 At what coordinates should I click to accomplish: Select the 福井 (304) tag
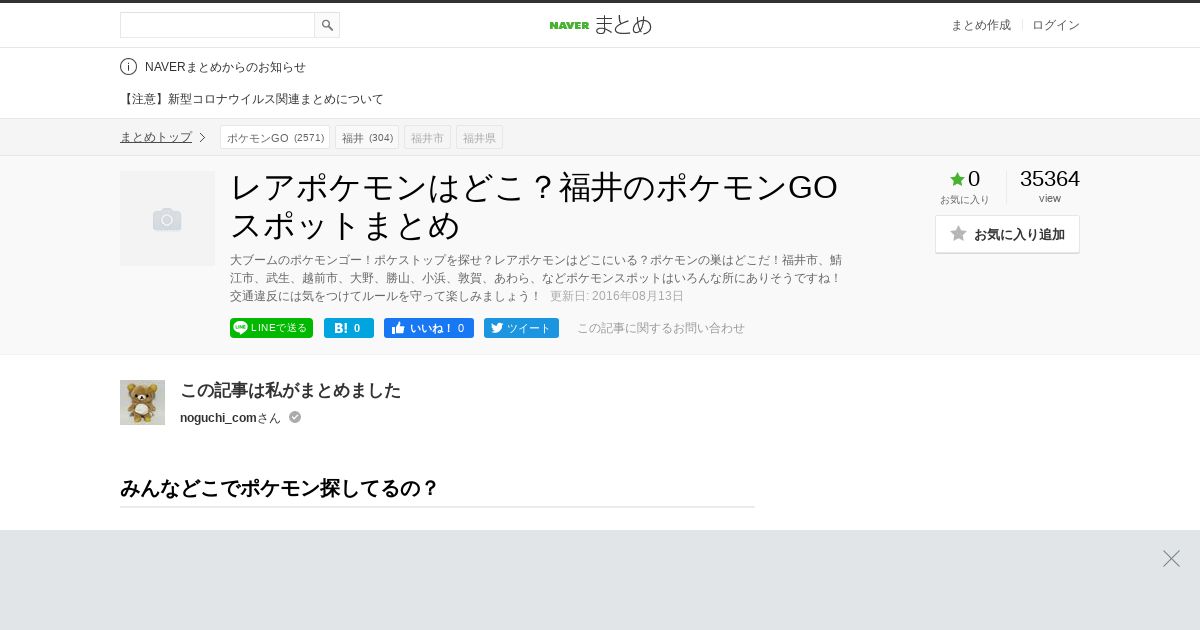coord(367,137)
